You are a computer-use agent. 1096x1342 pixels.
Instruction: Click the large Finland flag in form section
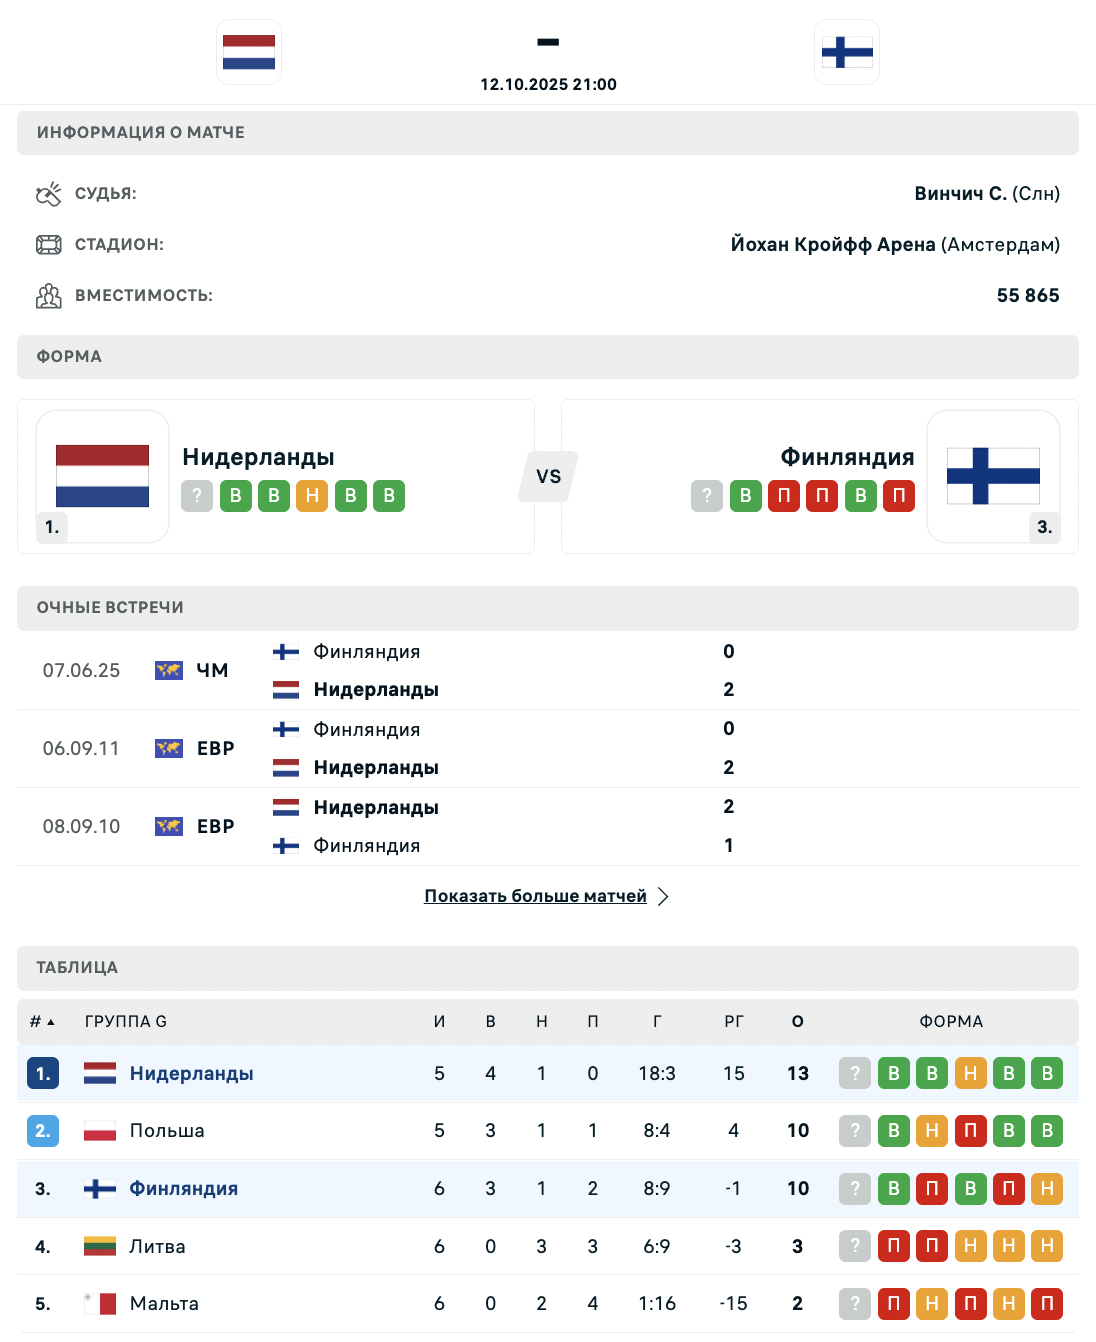point(993,476)
